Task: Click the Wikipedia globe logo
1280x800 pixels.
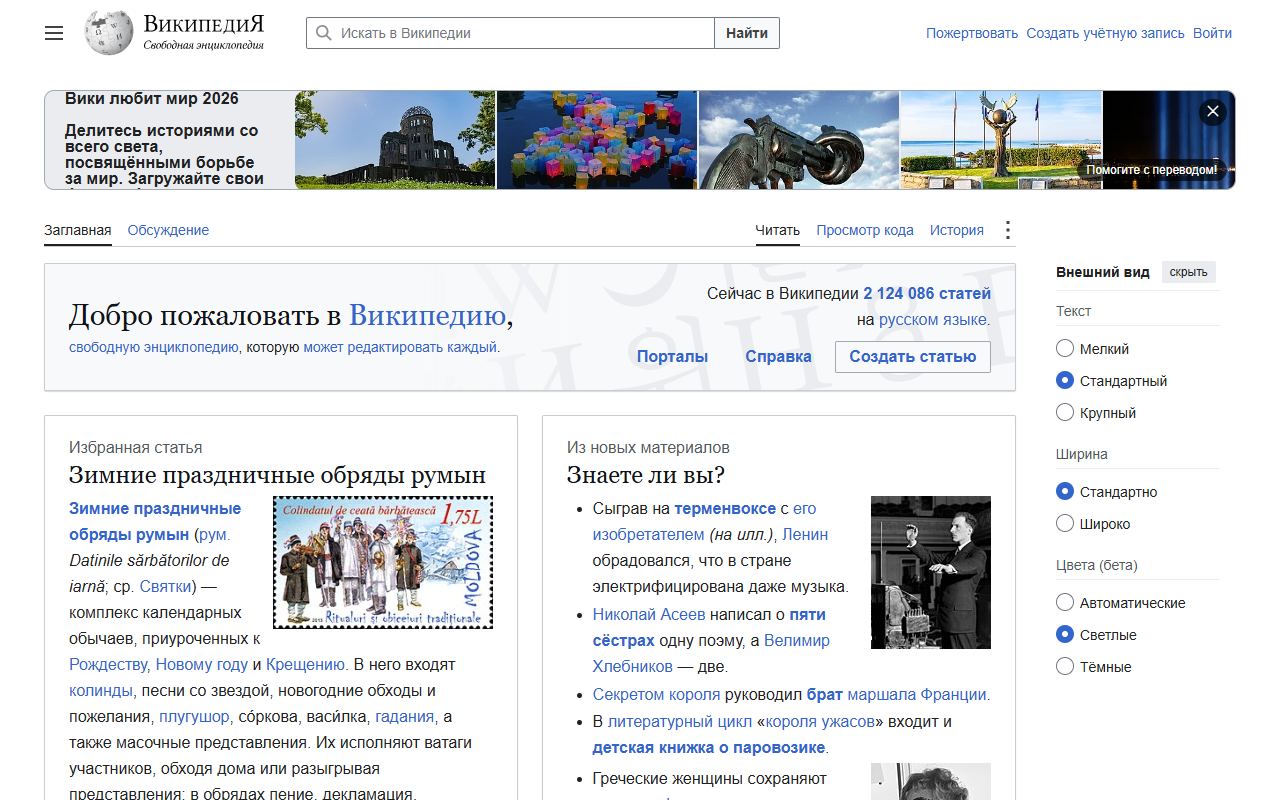Action: (x=109, y=33)
